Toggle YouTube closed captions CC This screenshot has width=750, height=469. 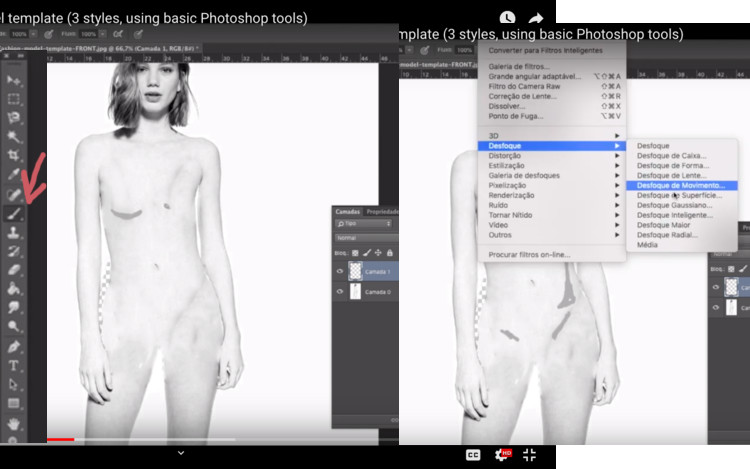(x=473, y=455)
